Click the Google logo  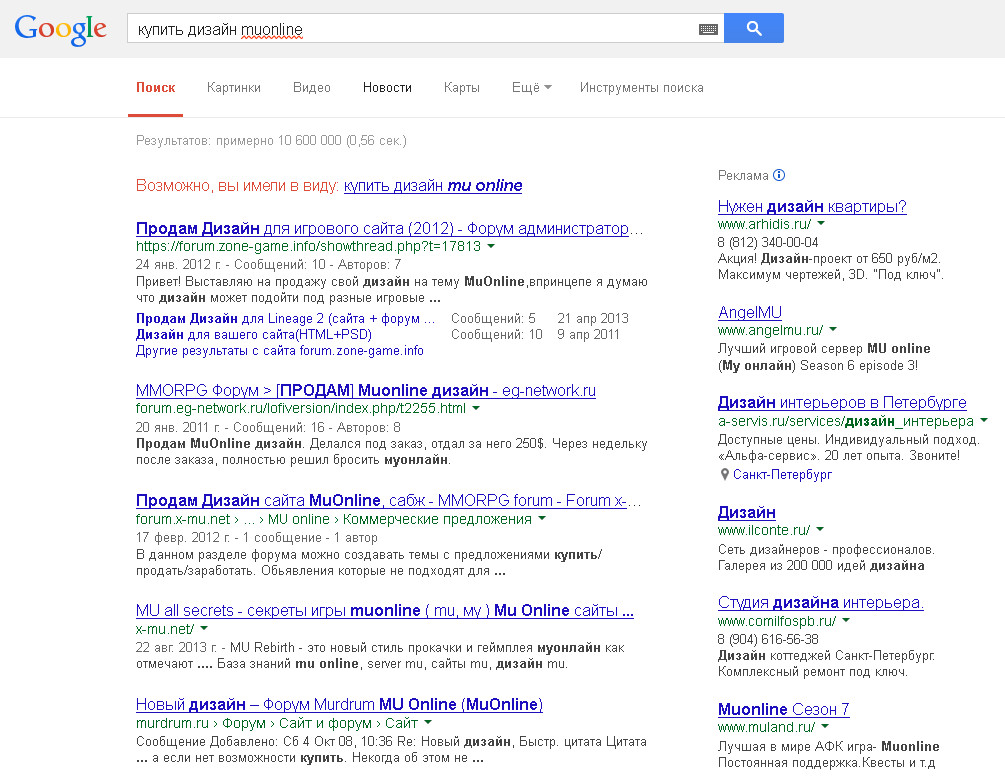[60, 29]
